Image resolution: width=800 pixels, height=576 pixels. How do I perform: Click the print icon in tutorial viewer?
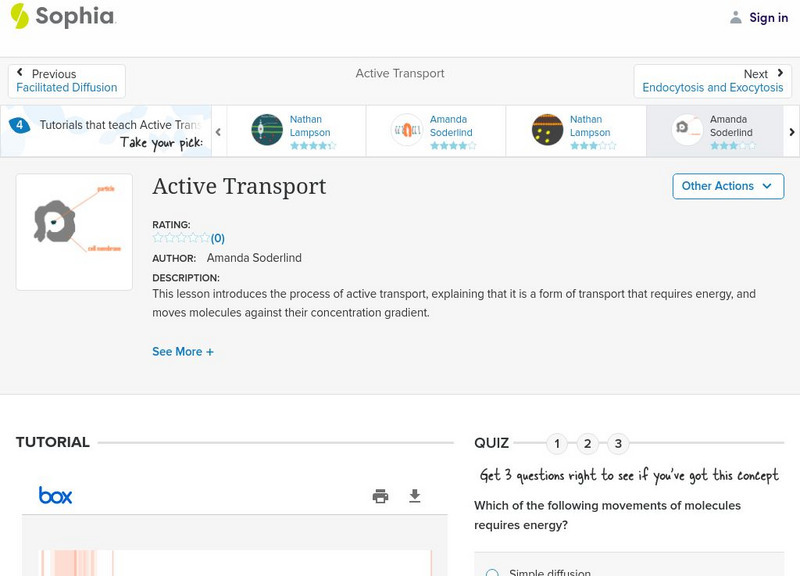tap(380, 496)
